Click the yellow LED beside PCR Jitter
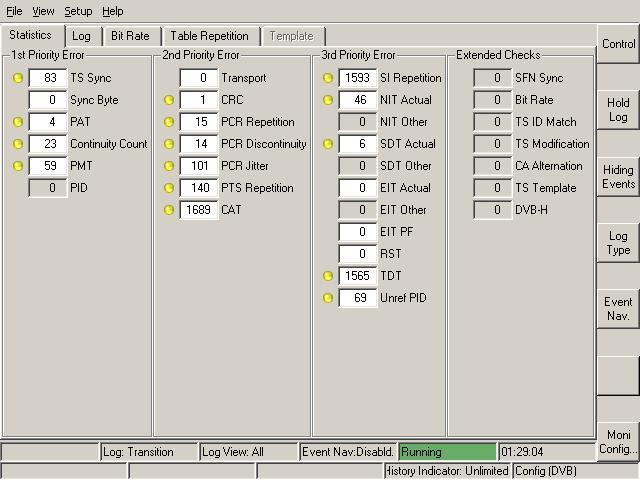640x480 pixels. [x=168, y=166]
